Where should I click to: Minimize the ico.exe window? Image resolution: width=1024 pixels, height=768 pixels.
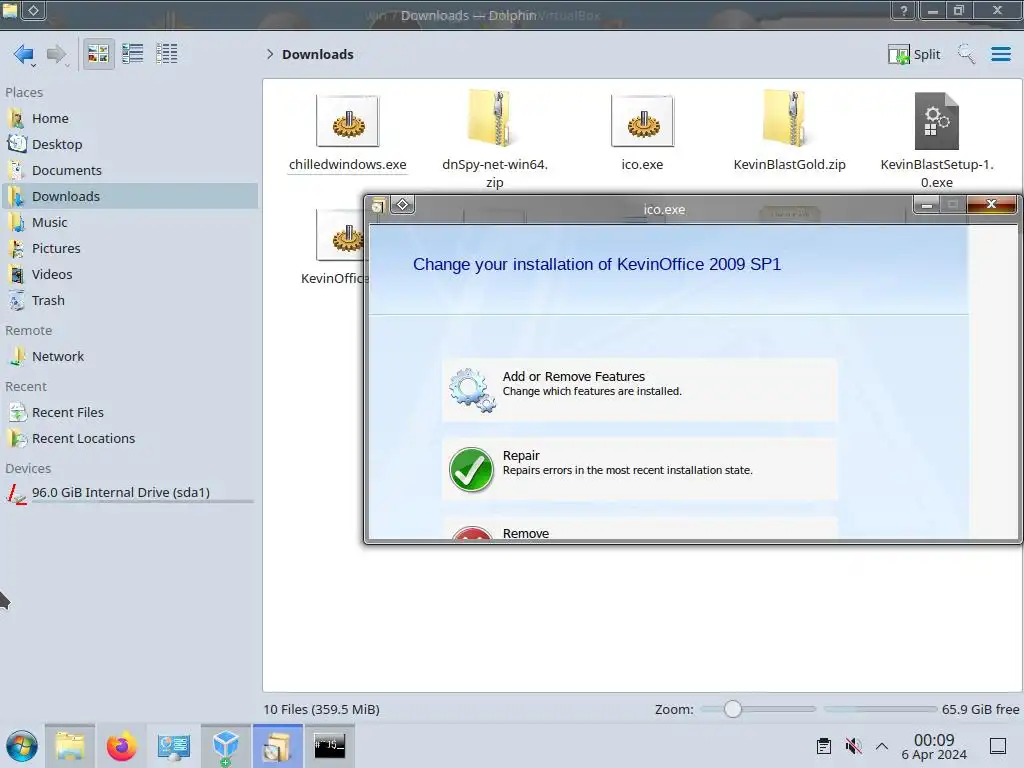(927, 205)
